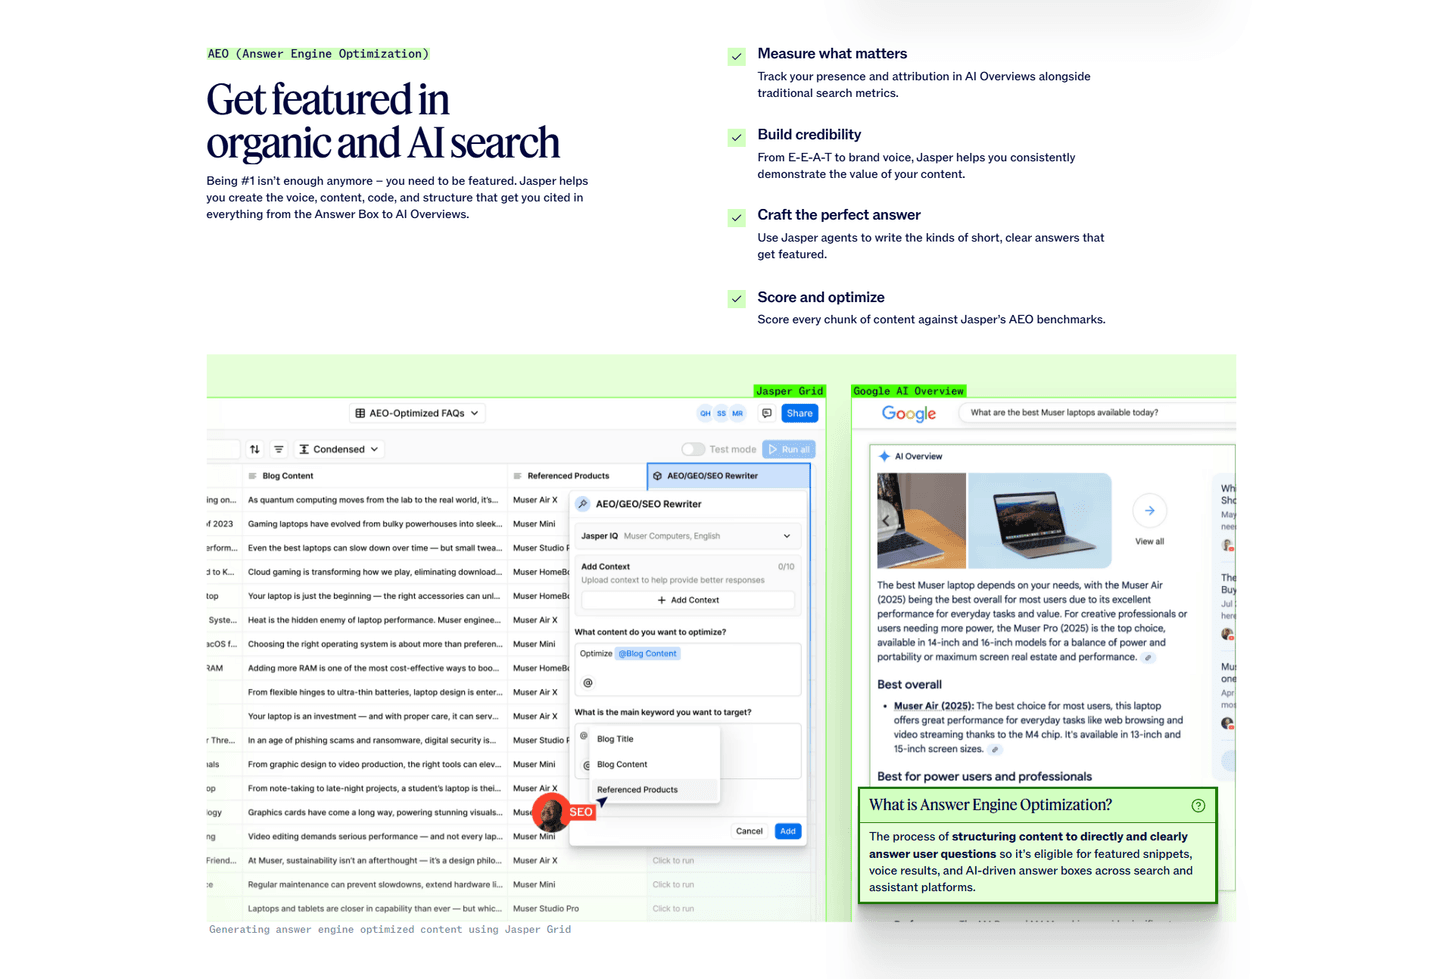Screen dimensions: 1440x979
Task: Select the QH collaborator avatar
Action: 705,413
